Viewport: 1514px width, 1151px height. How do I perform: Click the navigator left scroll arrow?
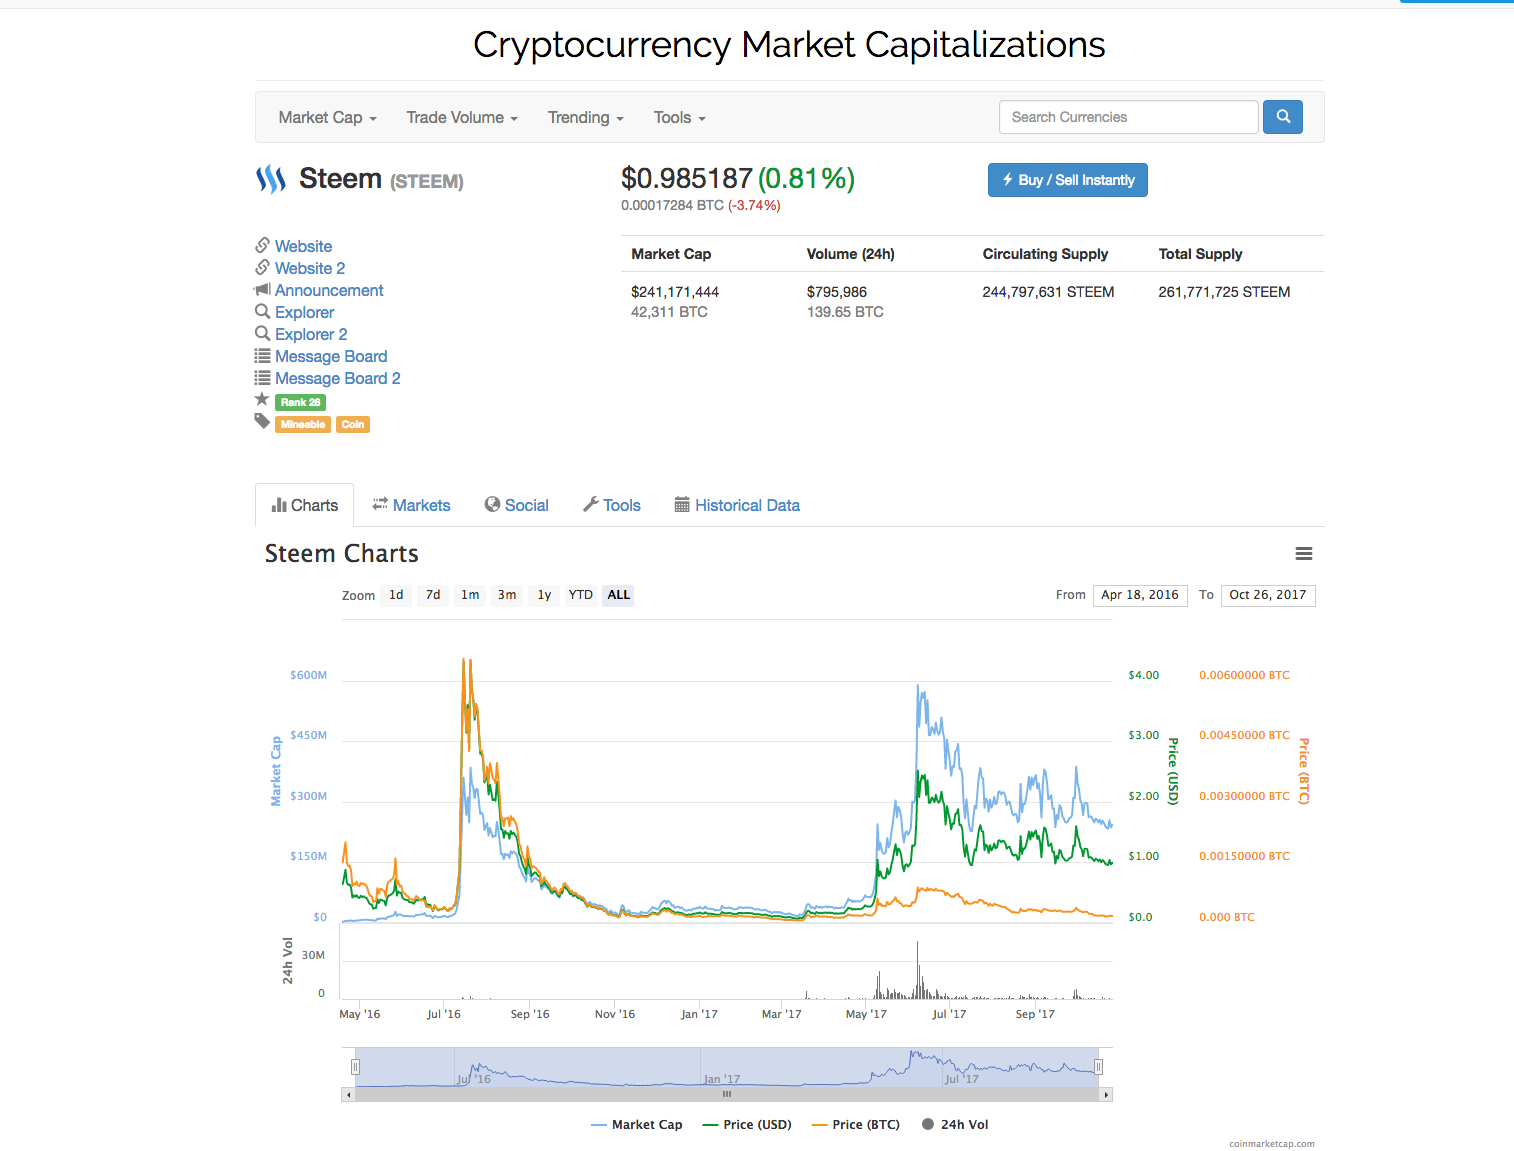coord(348,1095)
